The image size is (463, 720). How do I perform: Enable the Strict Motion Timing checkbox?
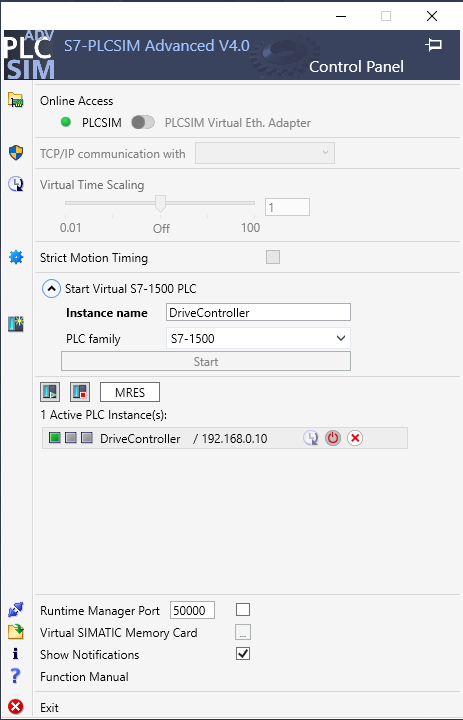pos(273,257)
